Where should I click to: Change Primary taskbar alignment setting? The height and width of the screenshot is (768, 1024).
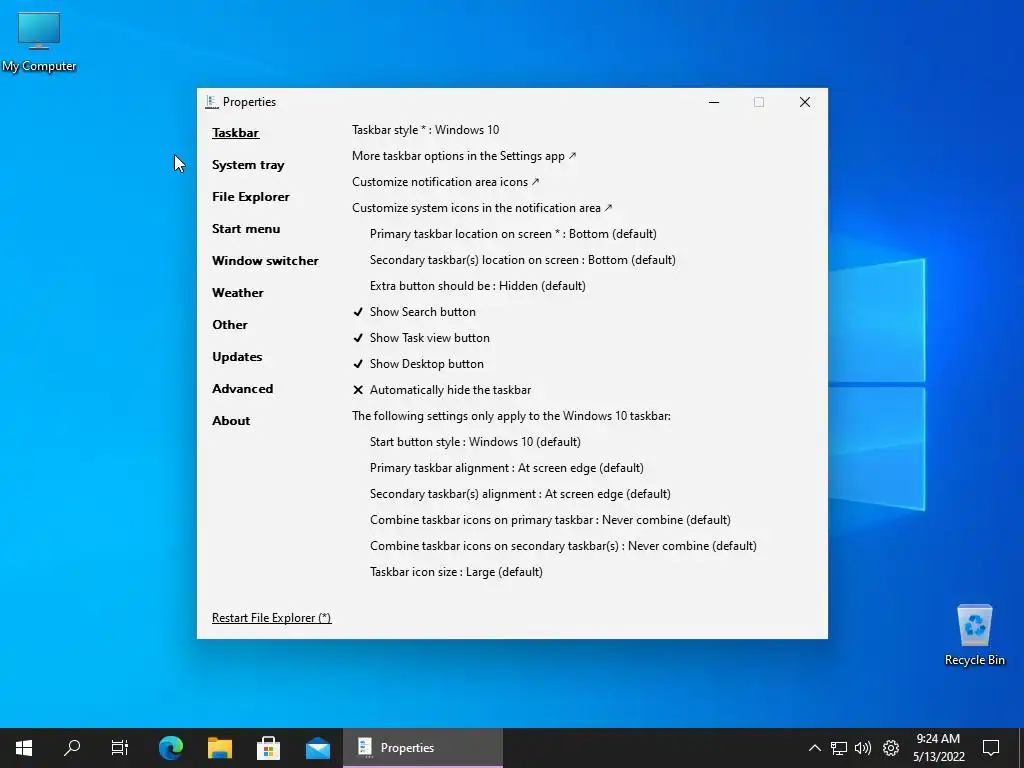tap(507, 468)
